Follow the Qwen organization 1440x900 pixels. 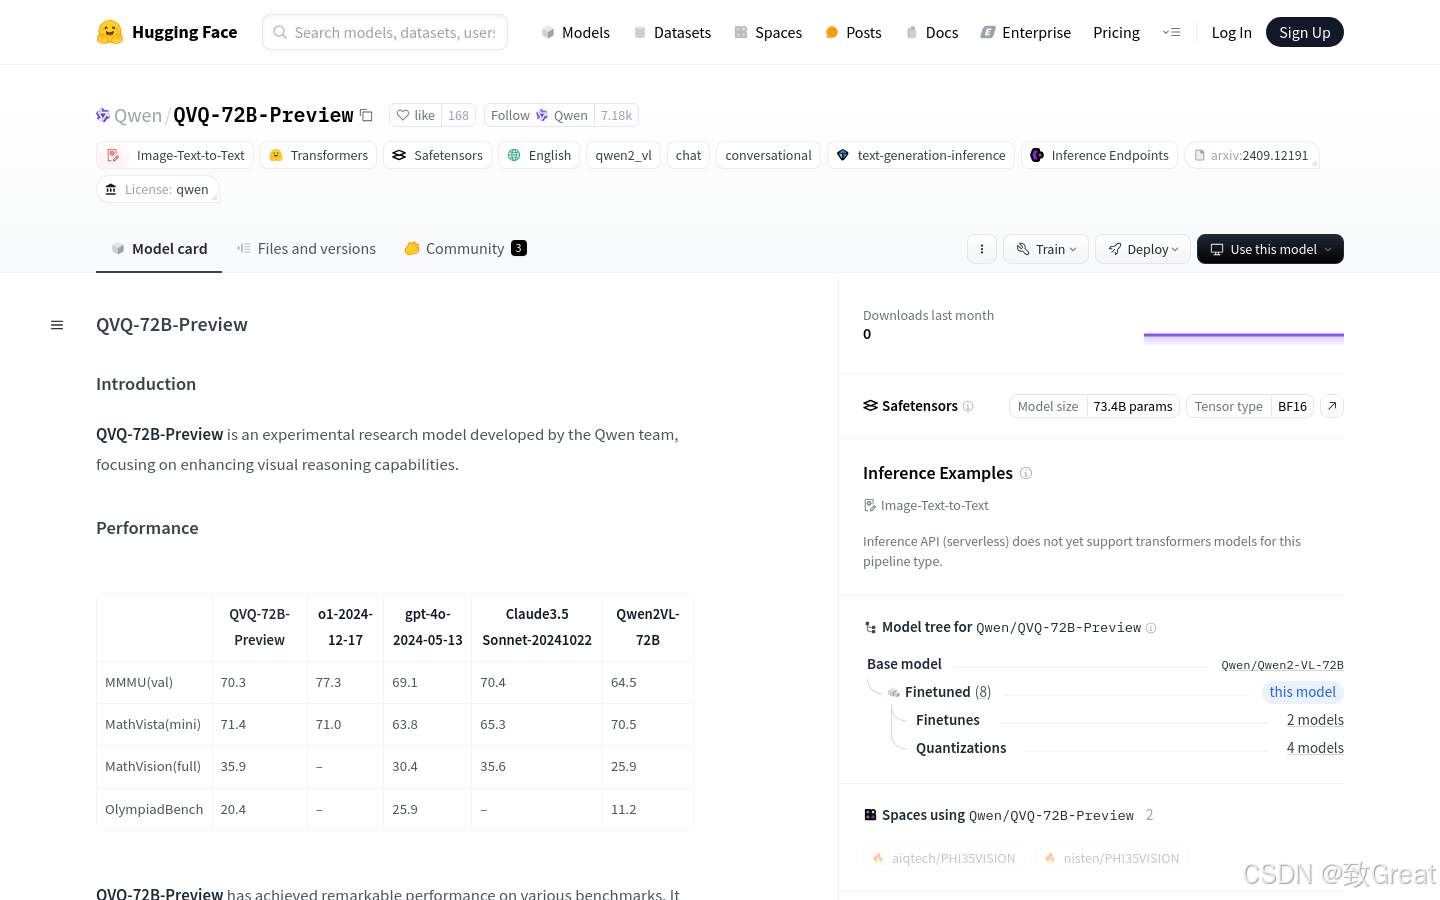pos(539,115)
